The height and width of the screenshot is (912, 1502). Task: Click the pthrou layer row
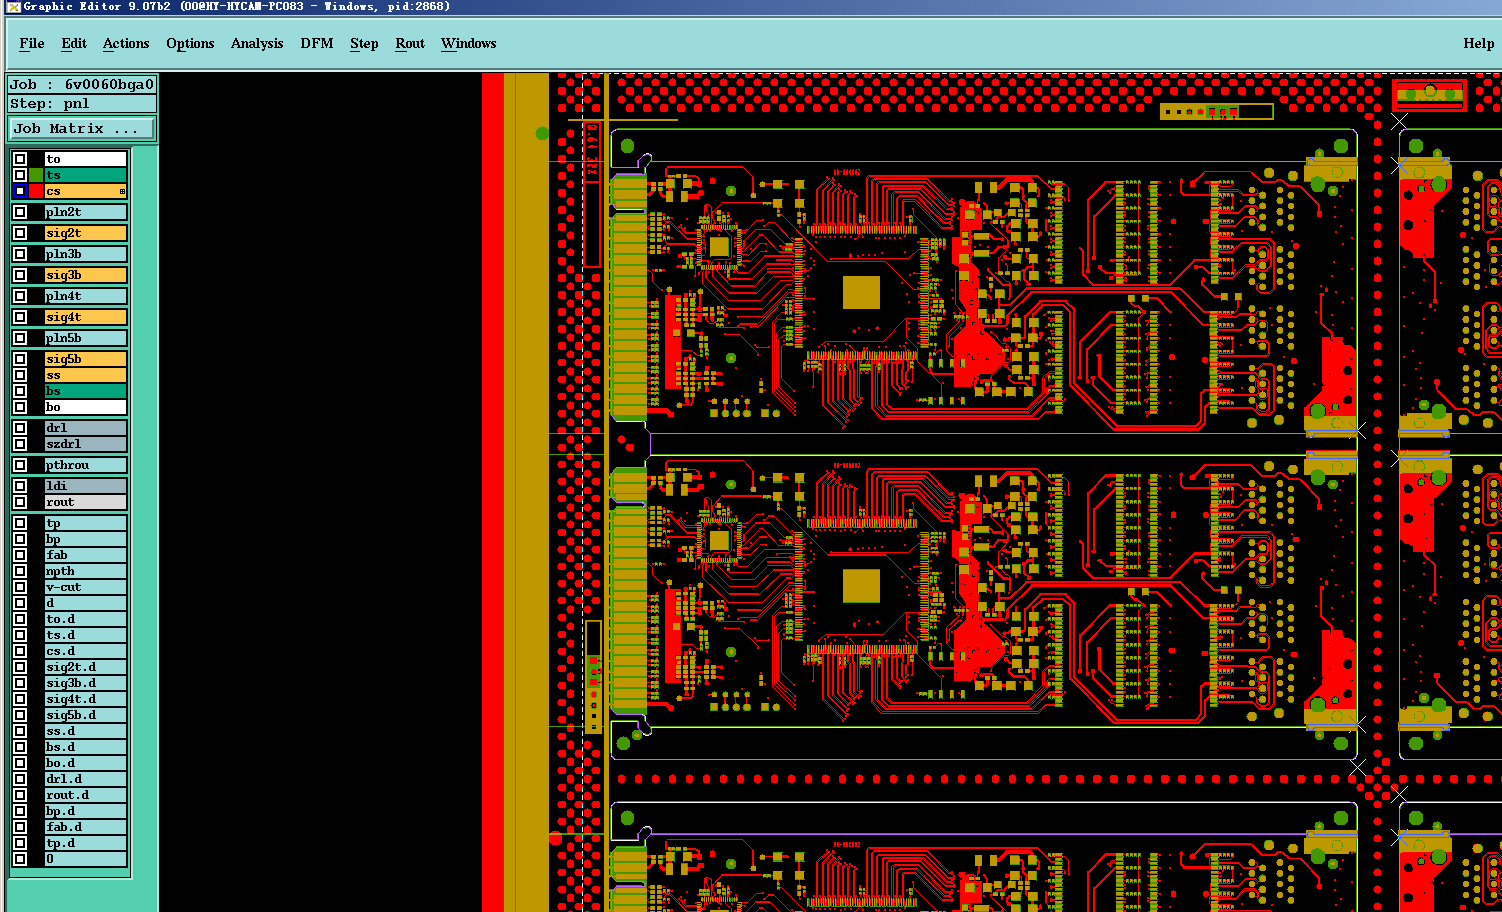tap(85, 465)
